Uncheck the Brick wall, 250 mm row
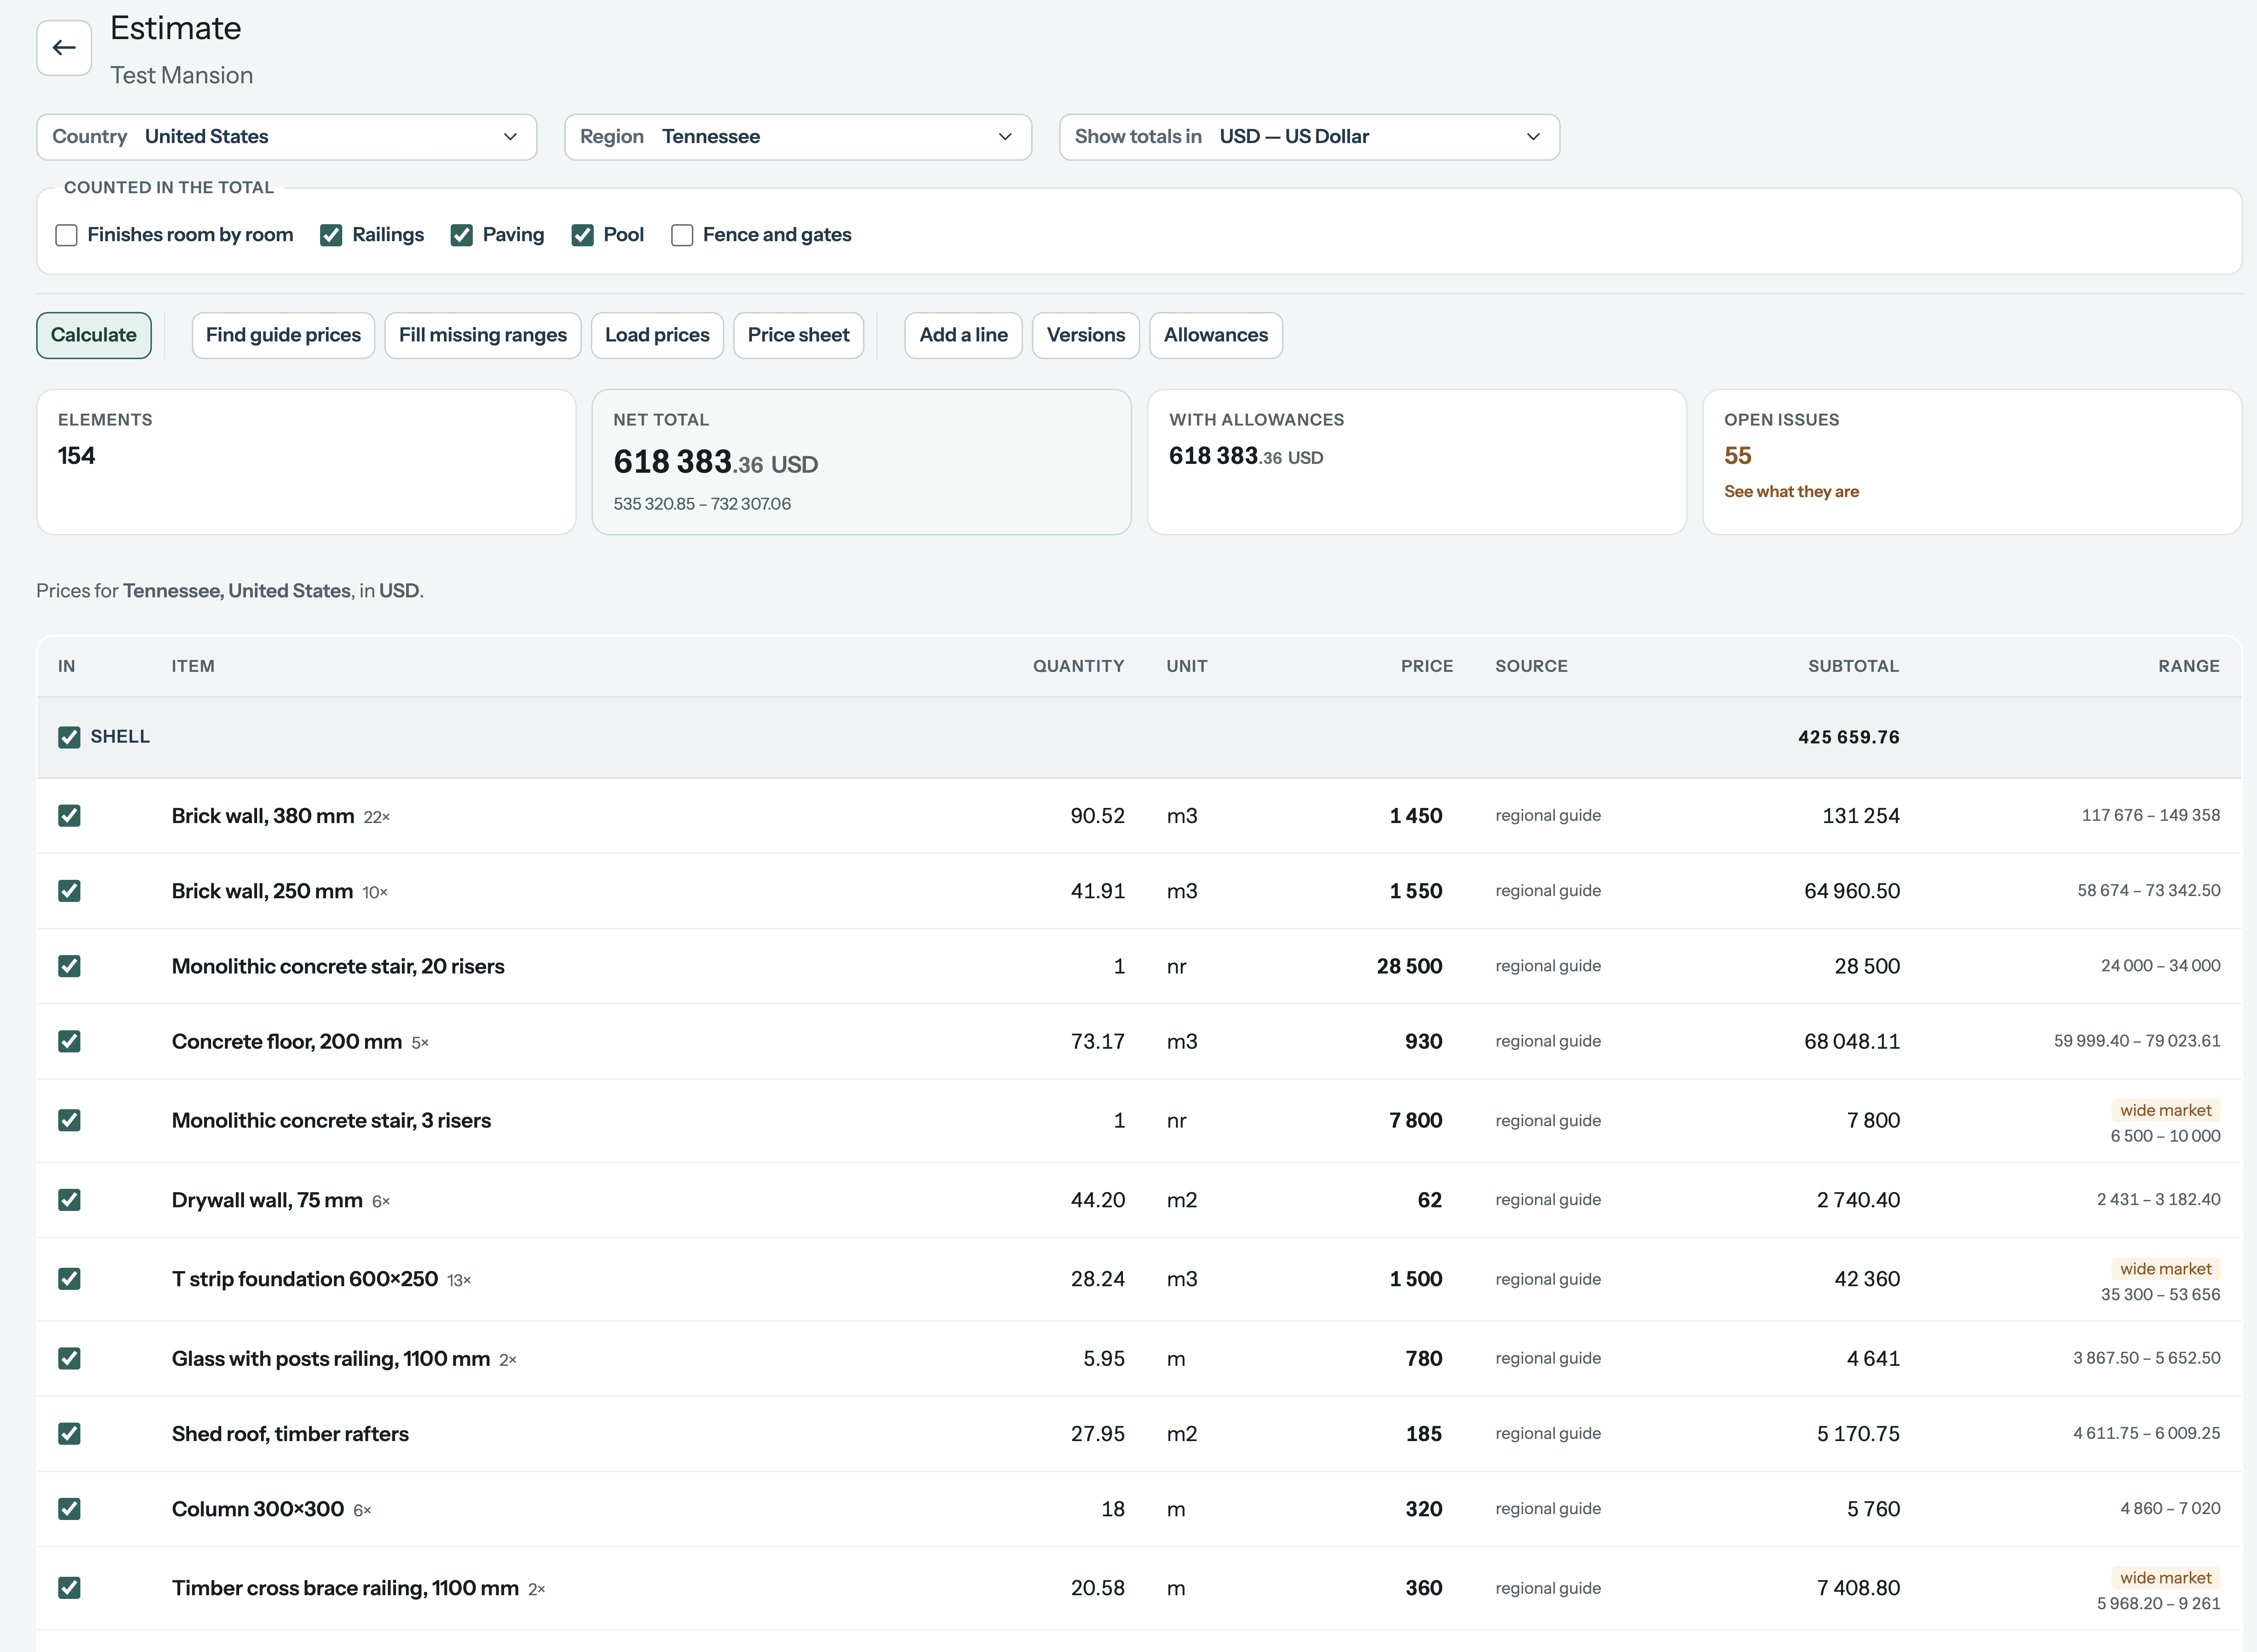The width and height of the screenshot is (2257, 1652). click(69, 891)
